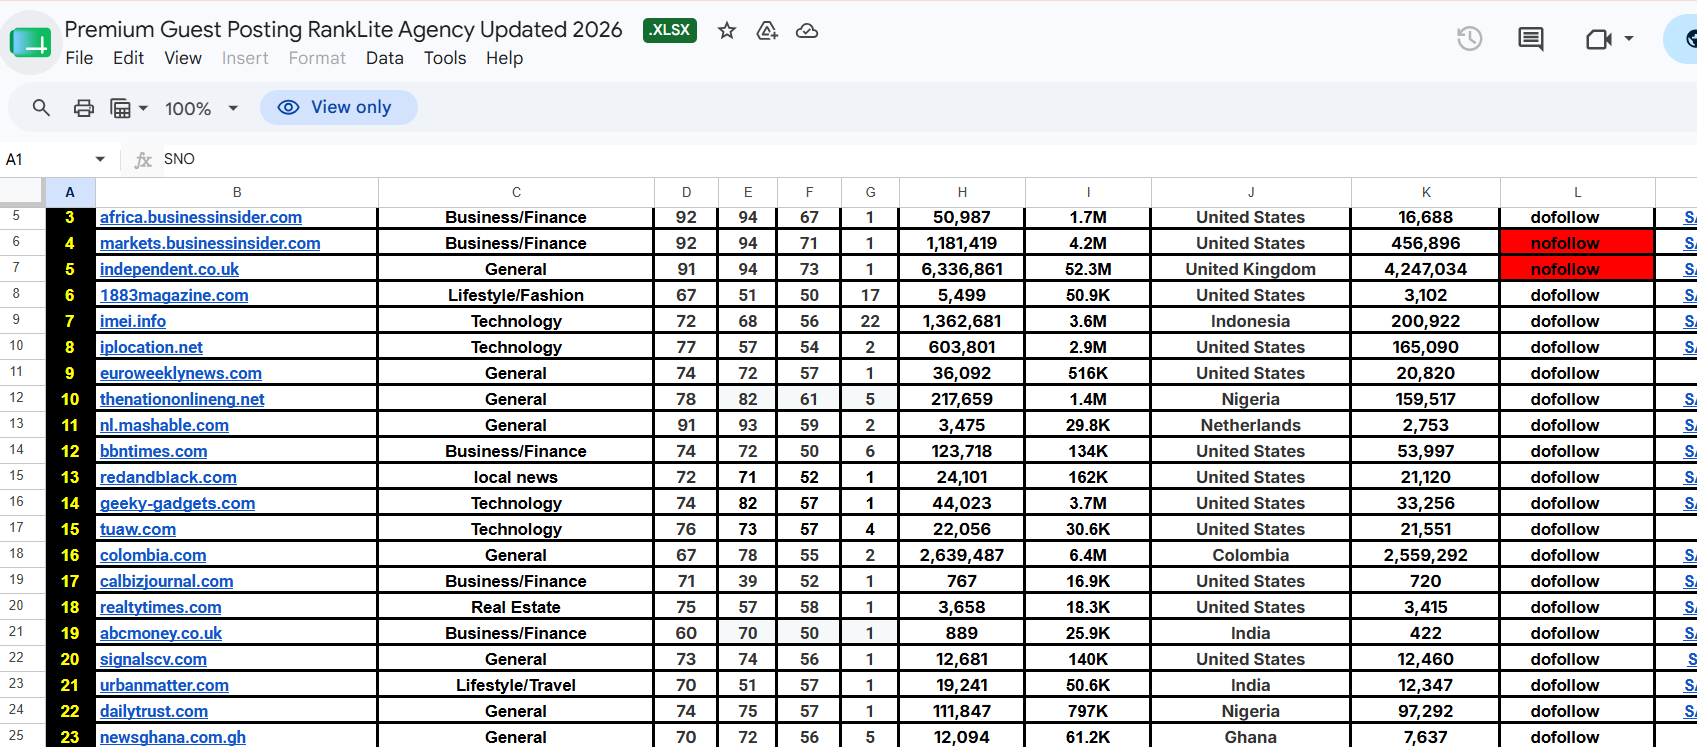Open the Help menu
The height and width of the screenshot is (747, 1697).
click(x=505, y=58)
